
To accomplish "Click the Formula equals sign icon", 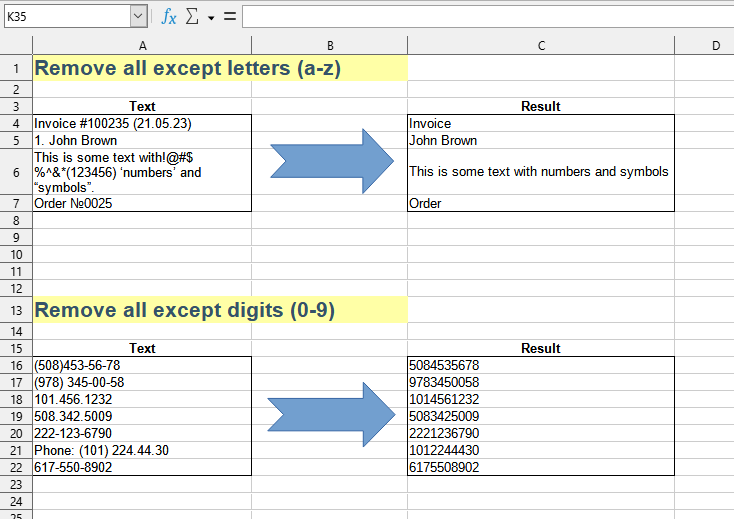I will click(230, 17).
